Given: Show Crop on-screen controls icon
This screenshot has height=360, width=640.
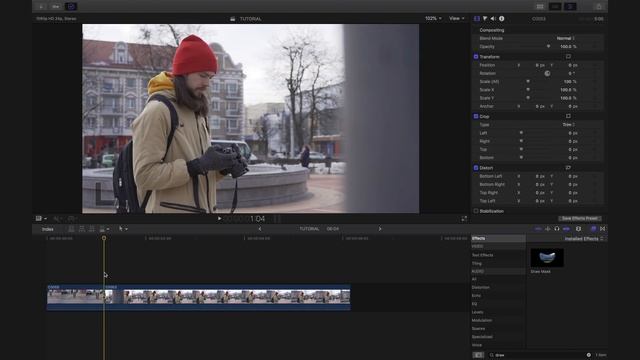Looking at the screenshot, I should (568, 116).
